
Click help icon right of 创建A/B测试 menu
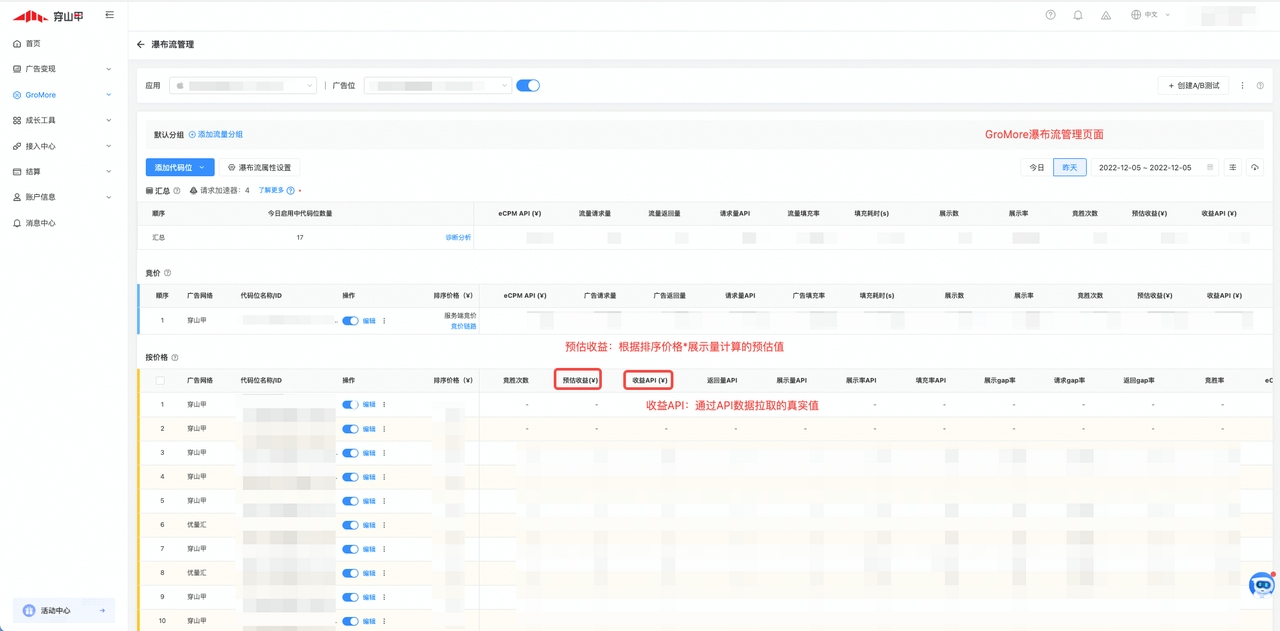[1260, 86]
